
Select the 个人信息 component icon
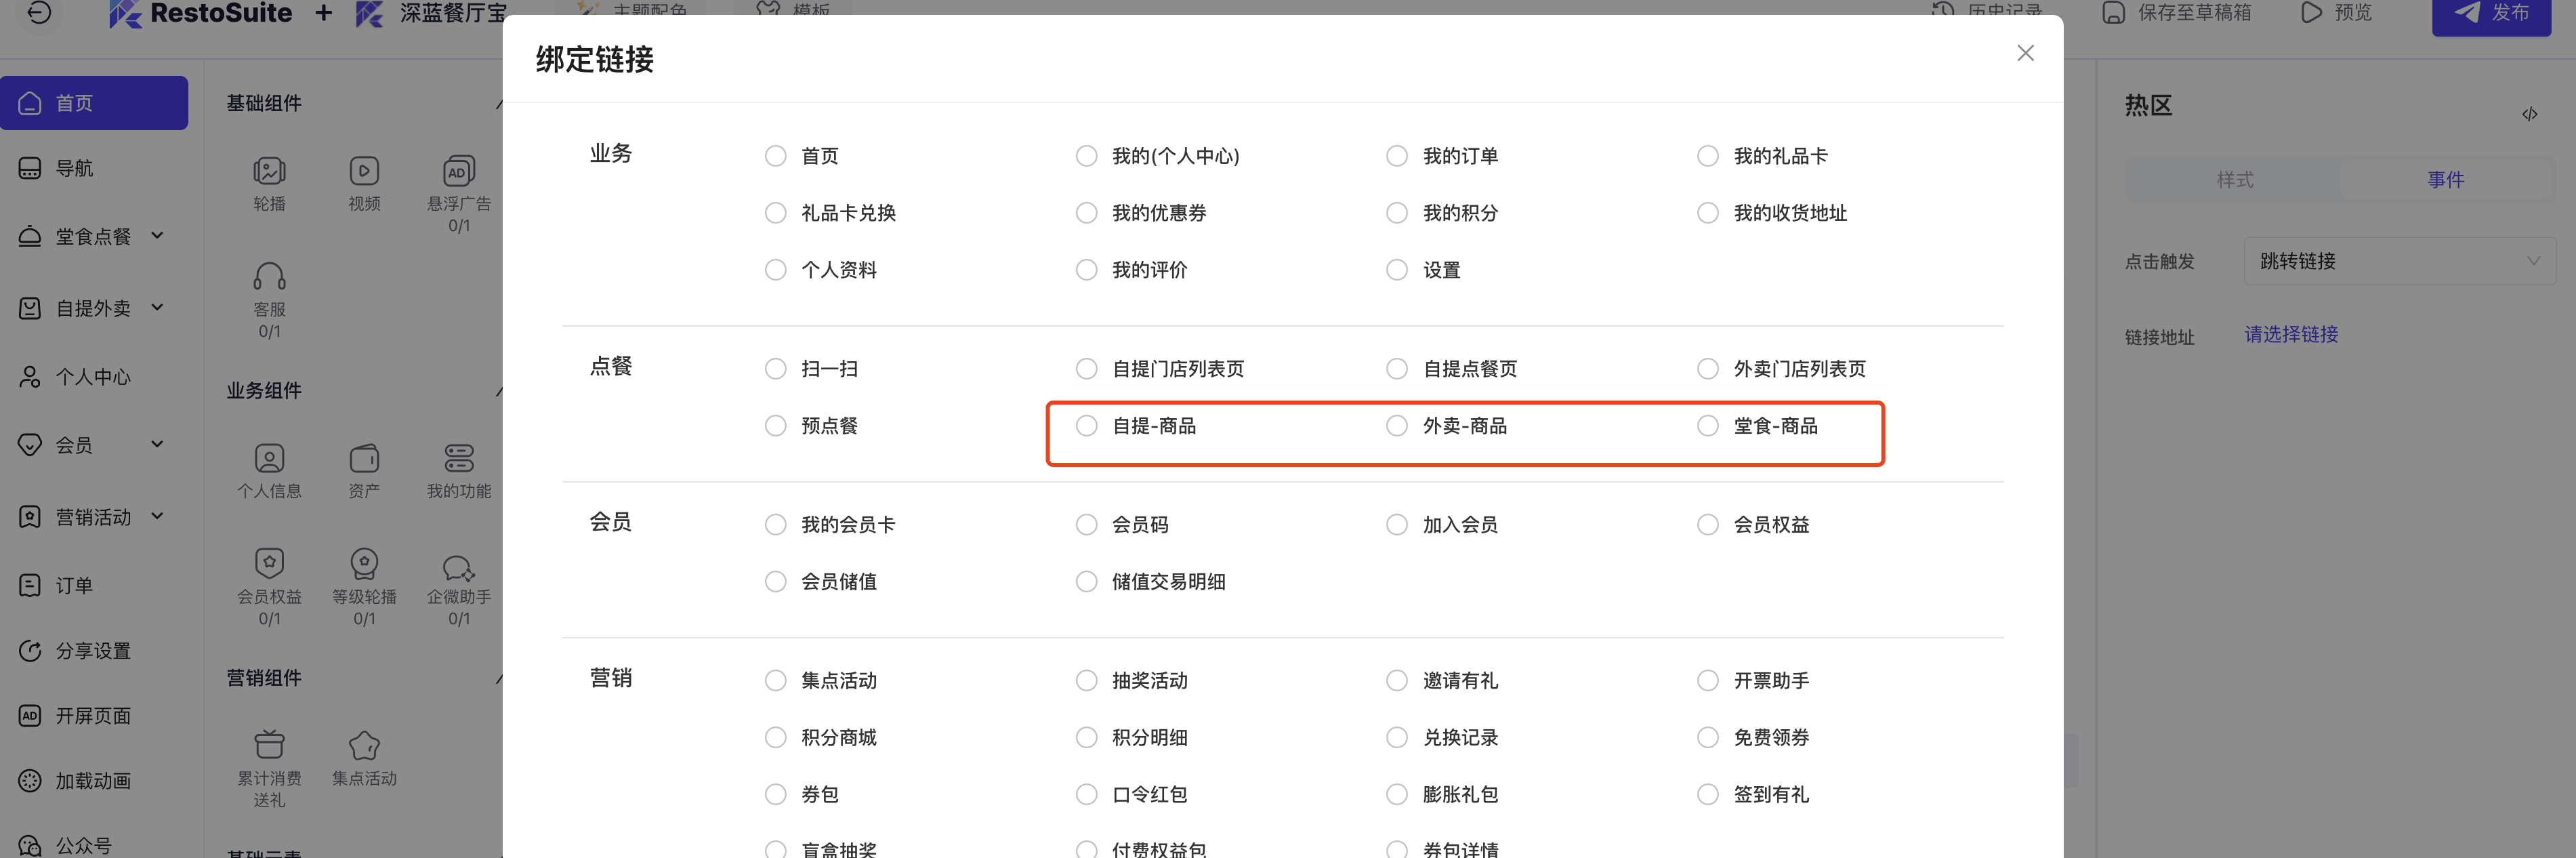(269, 458)
